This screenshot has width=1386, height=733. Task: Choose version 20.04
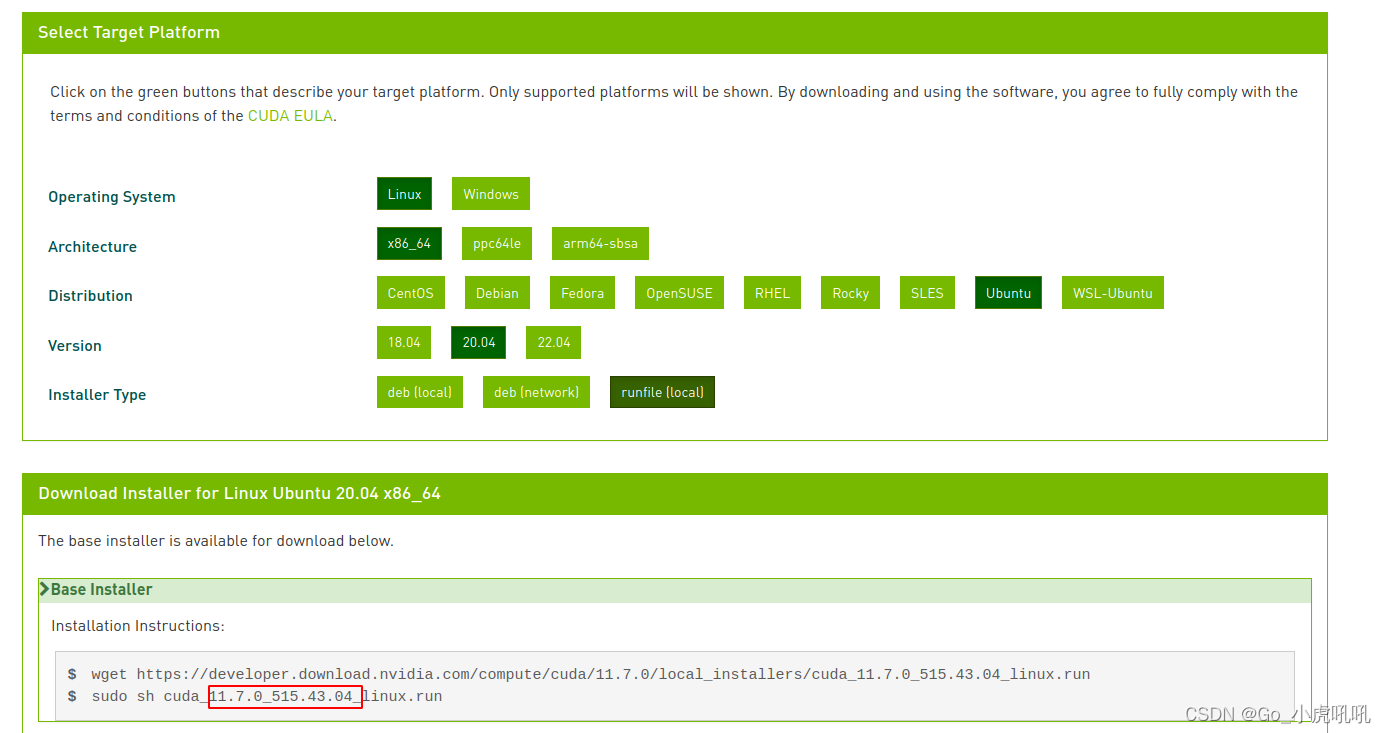[x=478, y=342]
